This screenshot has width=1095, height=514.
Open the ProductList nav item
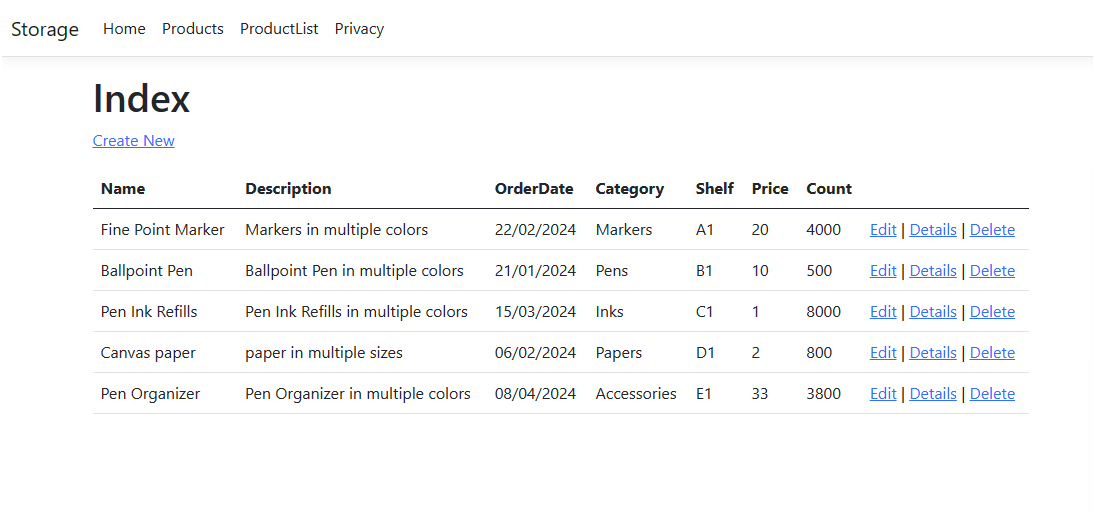click(x=279, y=29)
